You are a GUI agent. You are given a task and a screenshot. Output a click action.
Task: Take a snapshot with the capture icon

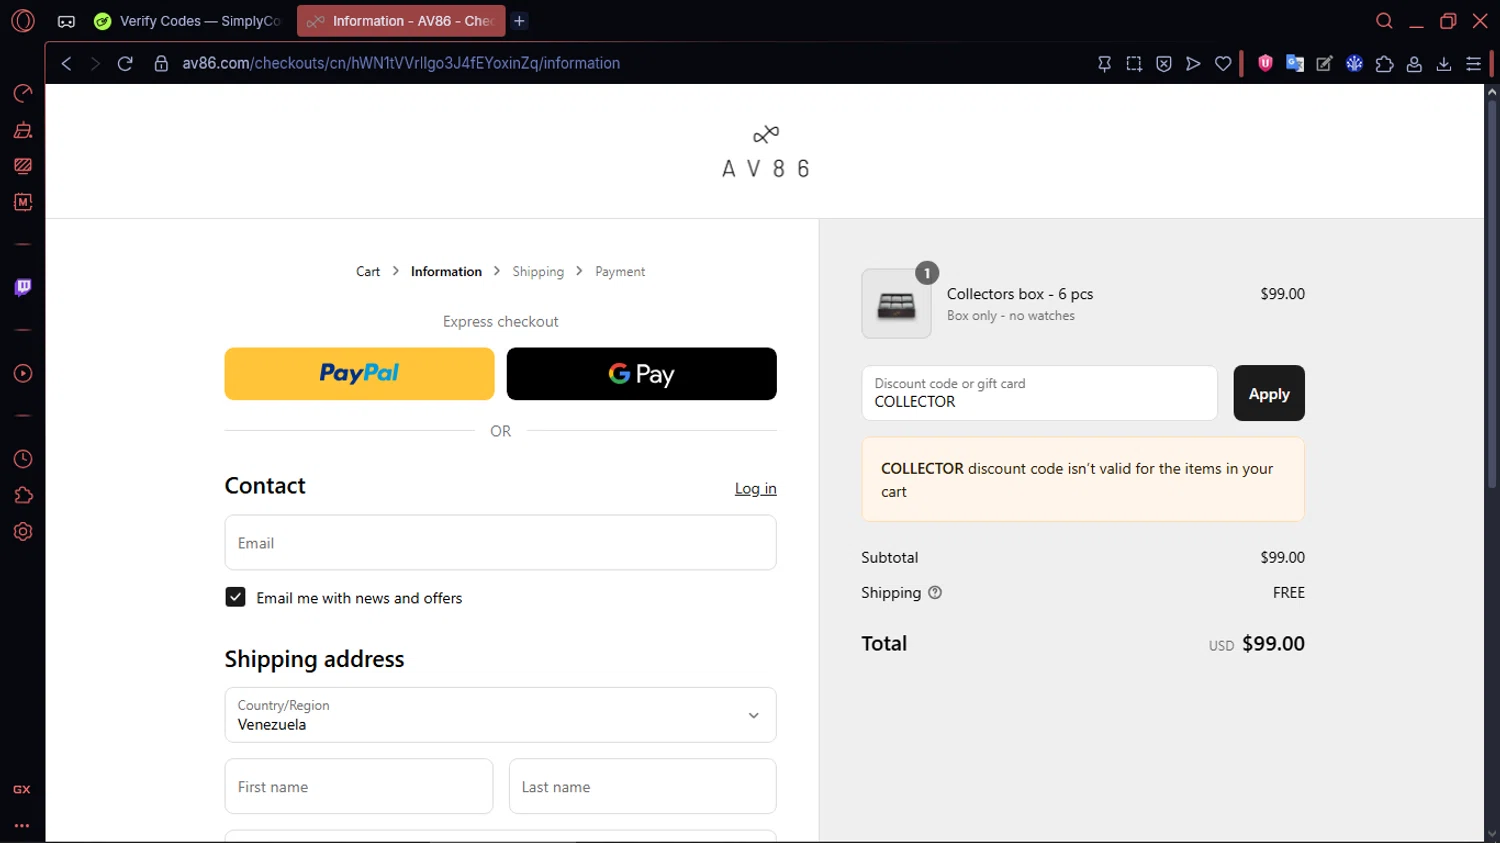(1134, 63)
